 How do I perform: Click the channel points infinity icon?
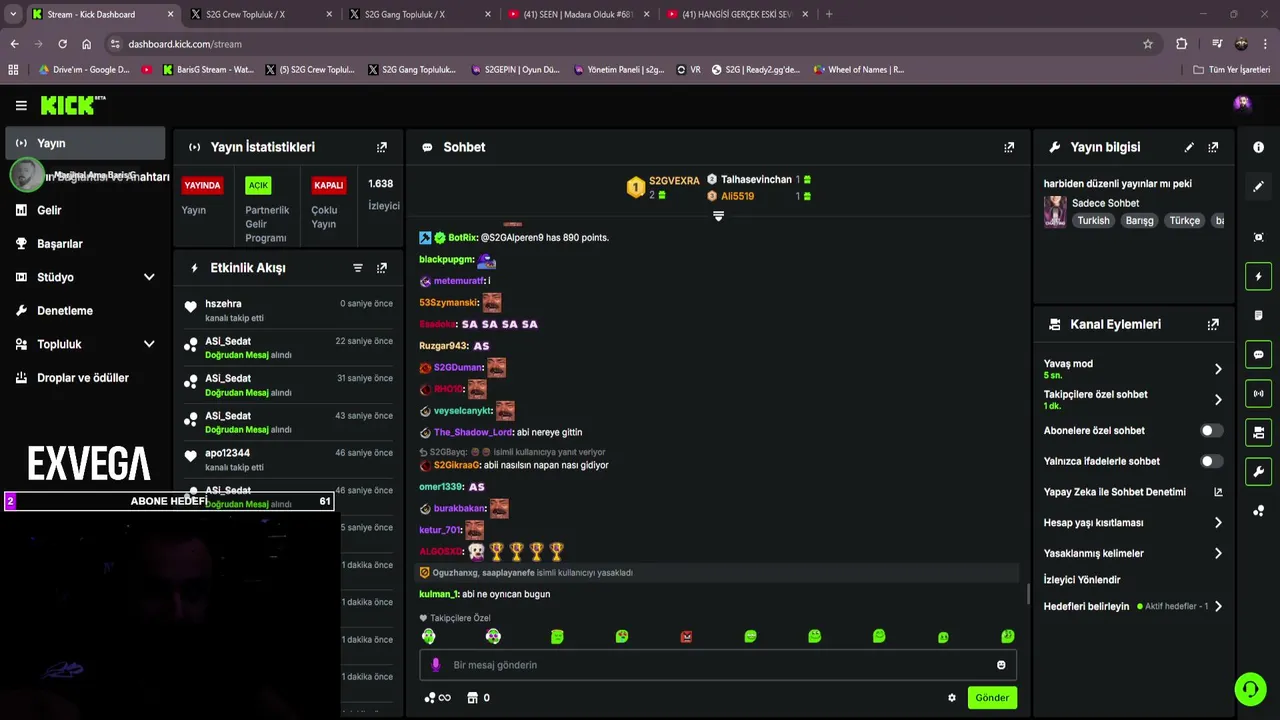(x=438, y=698)
